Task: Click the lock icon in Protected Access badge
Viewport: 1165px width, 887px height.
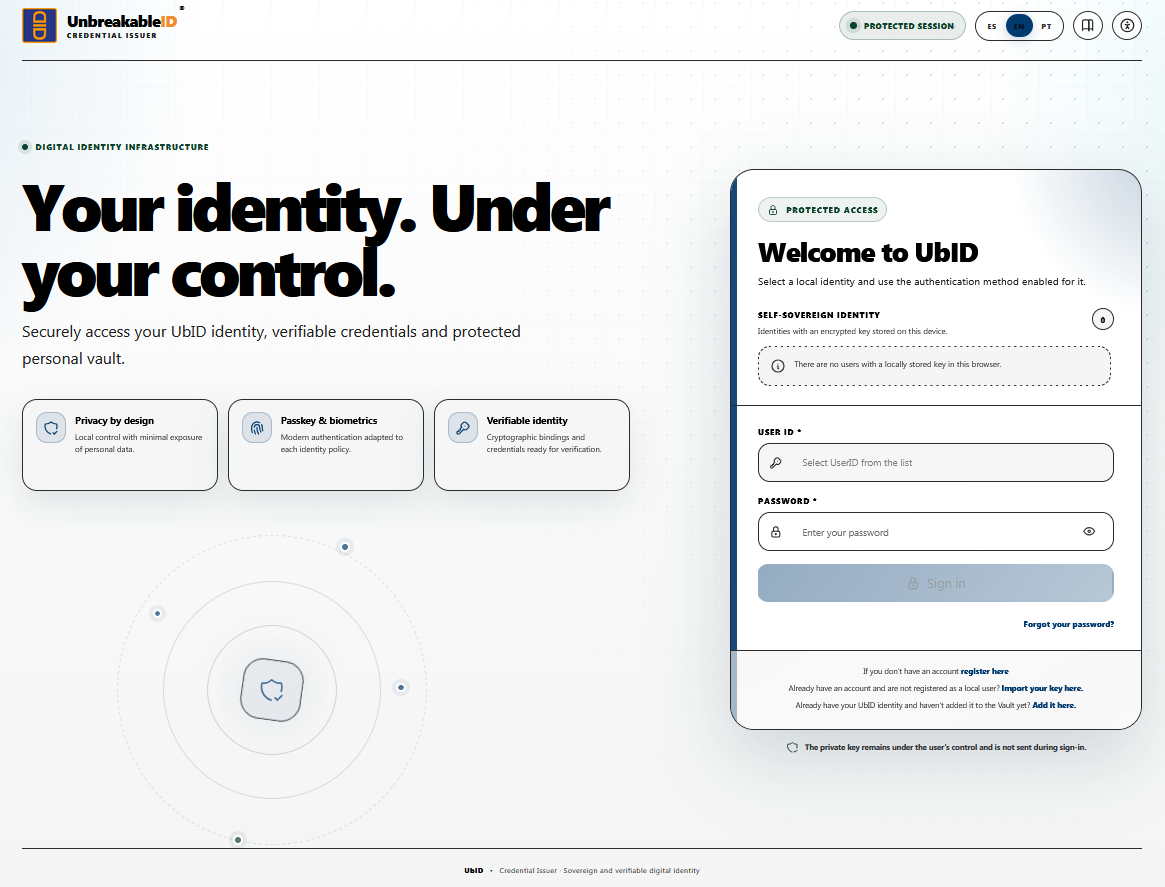Action: pos(773,210)
